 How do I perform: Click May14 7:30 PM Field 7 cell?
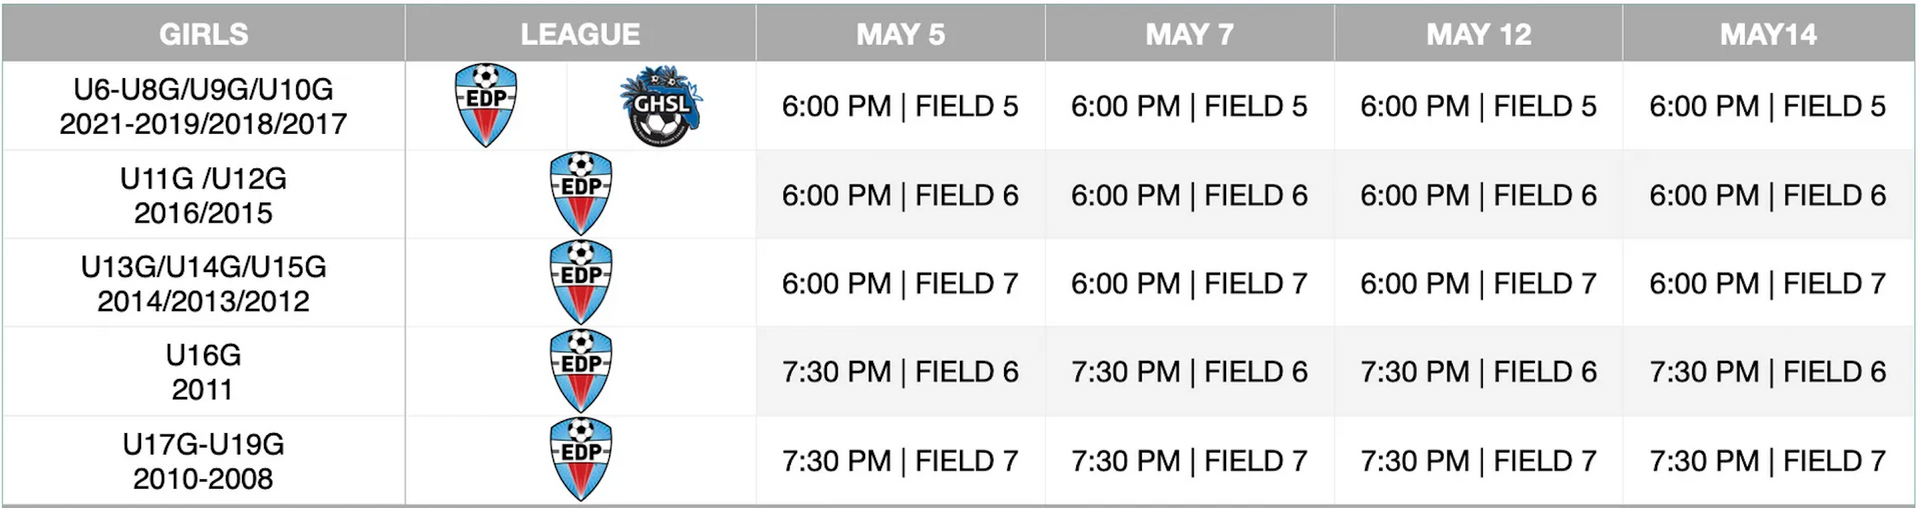tap(1768, 461)
